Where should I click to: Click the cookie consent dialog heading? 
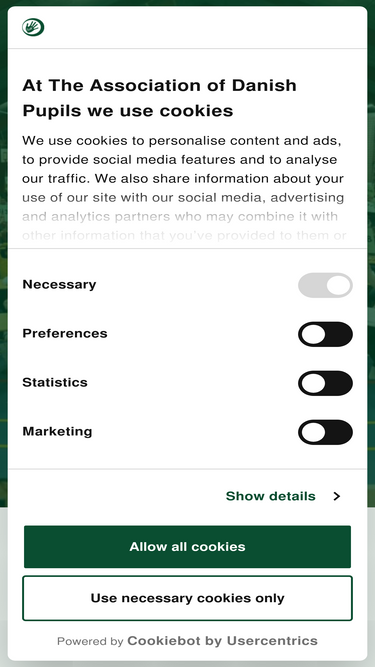pos(159,98)
